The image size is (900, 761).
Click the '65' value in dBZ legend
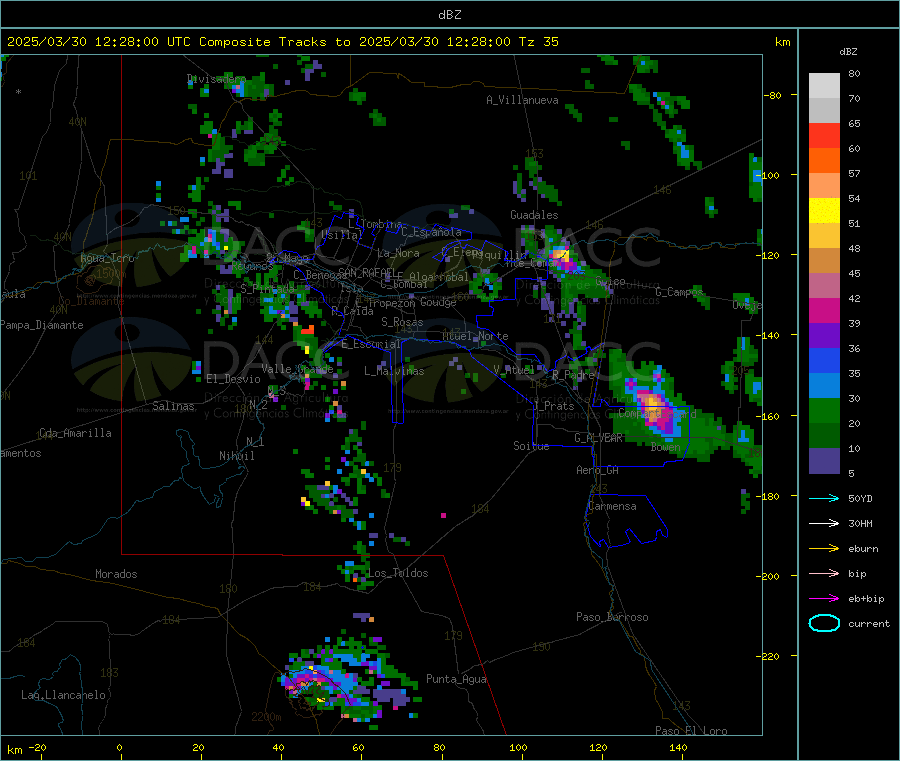coord(854,123)
